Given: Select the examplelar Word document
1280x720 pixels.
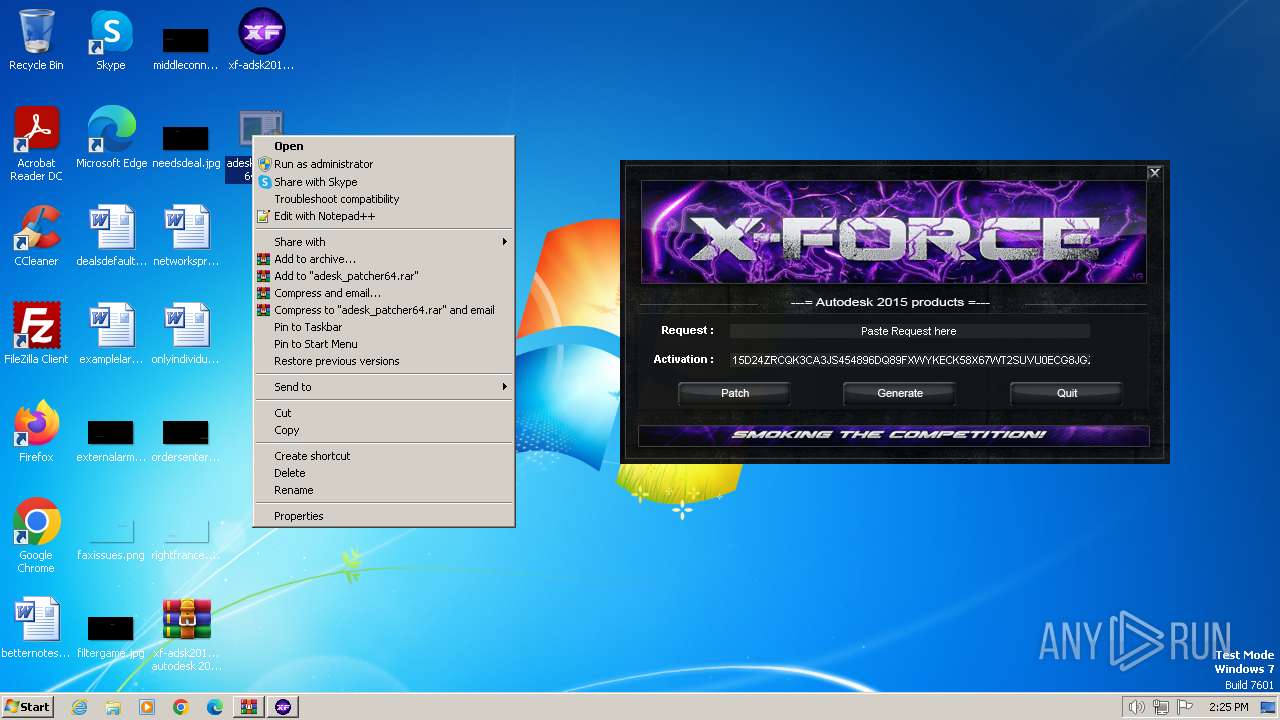Looking at the screenshot, I should pos(111,334).
